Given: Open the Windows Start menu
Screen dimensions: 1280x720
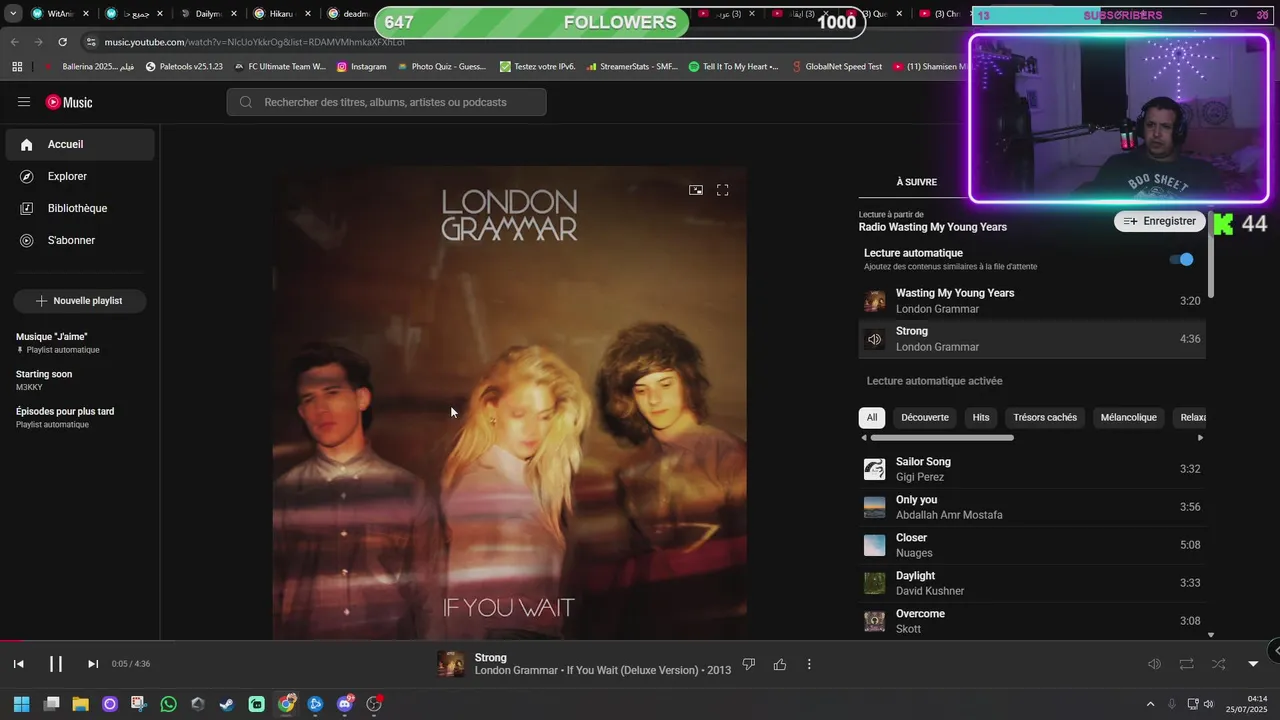Looking at the screenshot, I should point(21,704).
